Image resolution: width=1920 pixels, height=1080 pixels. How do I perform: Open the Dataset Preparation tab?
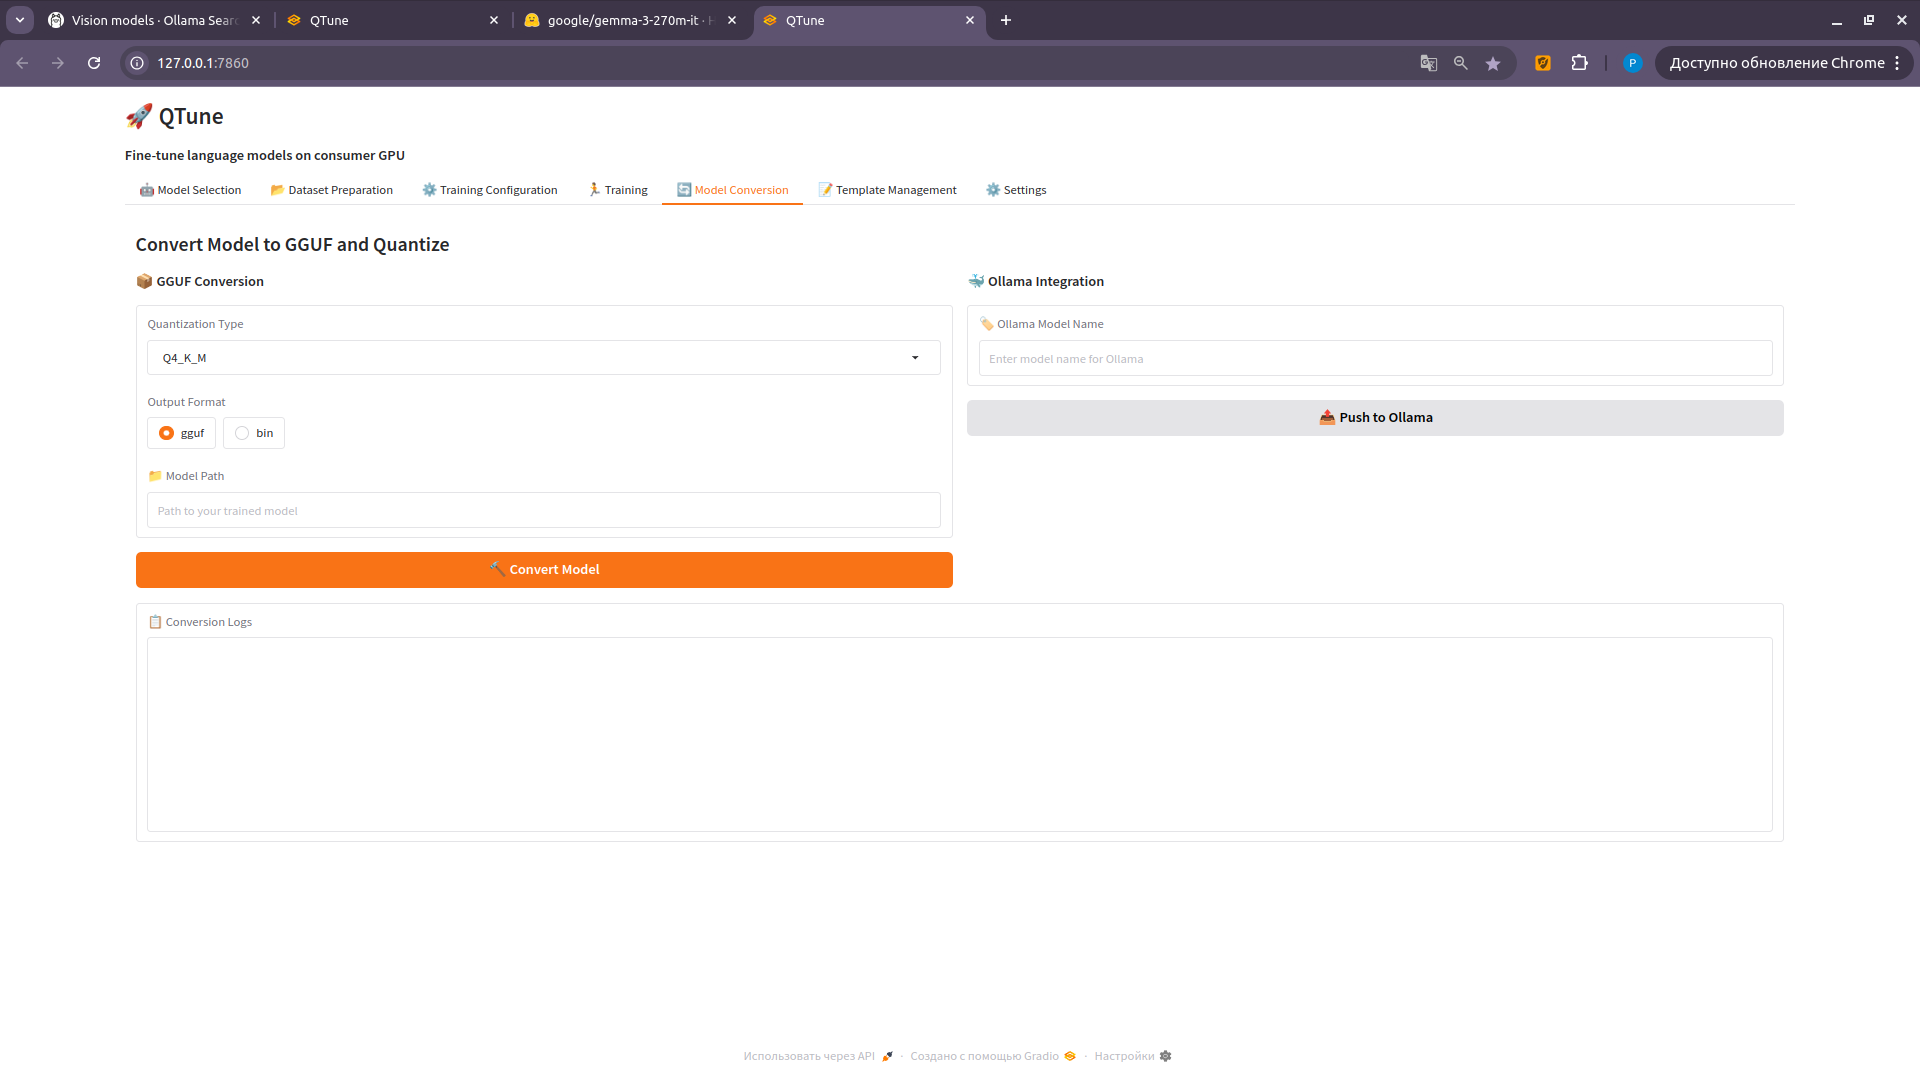pos(331,190)
